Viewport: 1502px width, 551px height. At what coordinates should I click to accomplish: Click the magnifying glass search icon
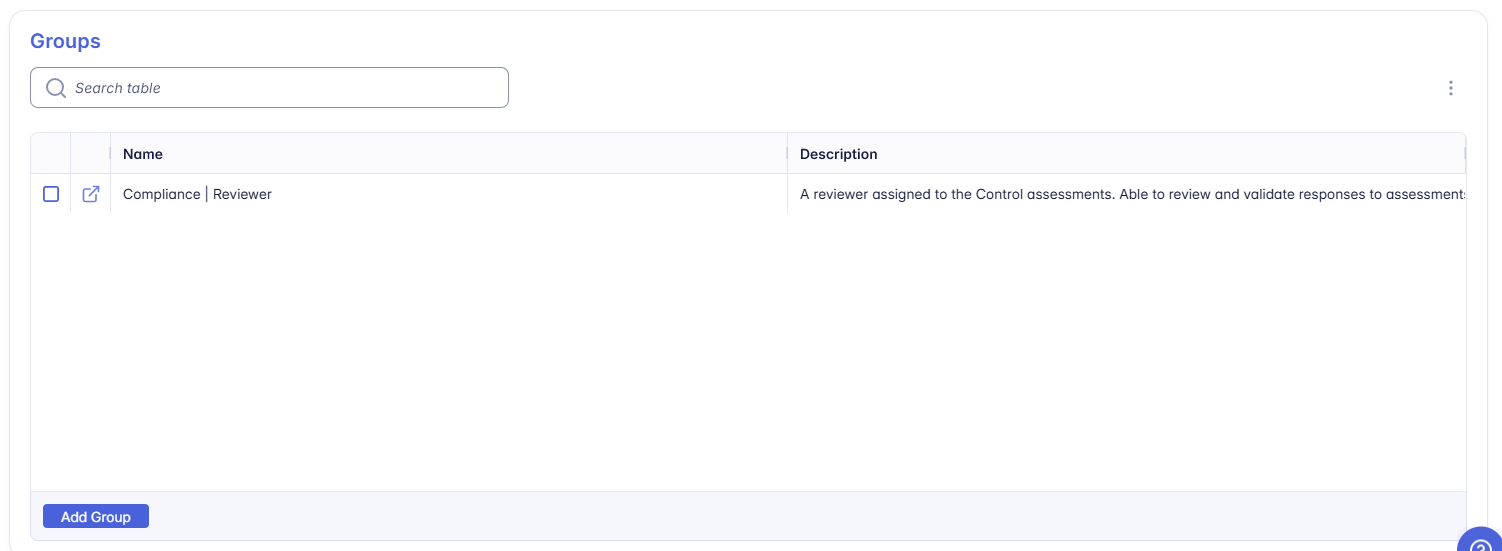point(56,88)
